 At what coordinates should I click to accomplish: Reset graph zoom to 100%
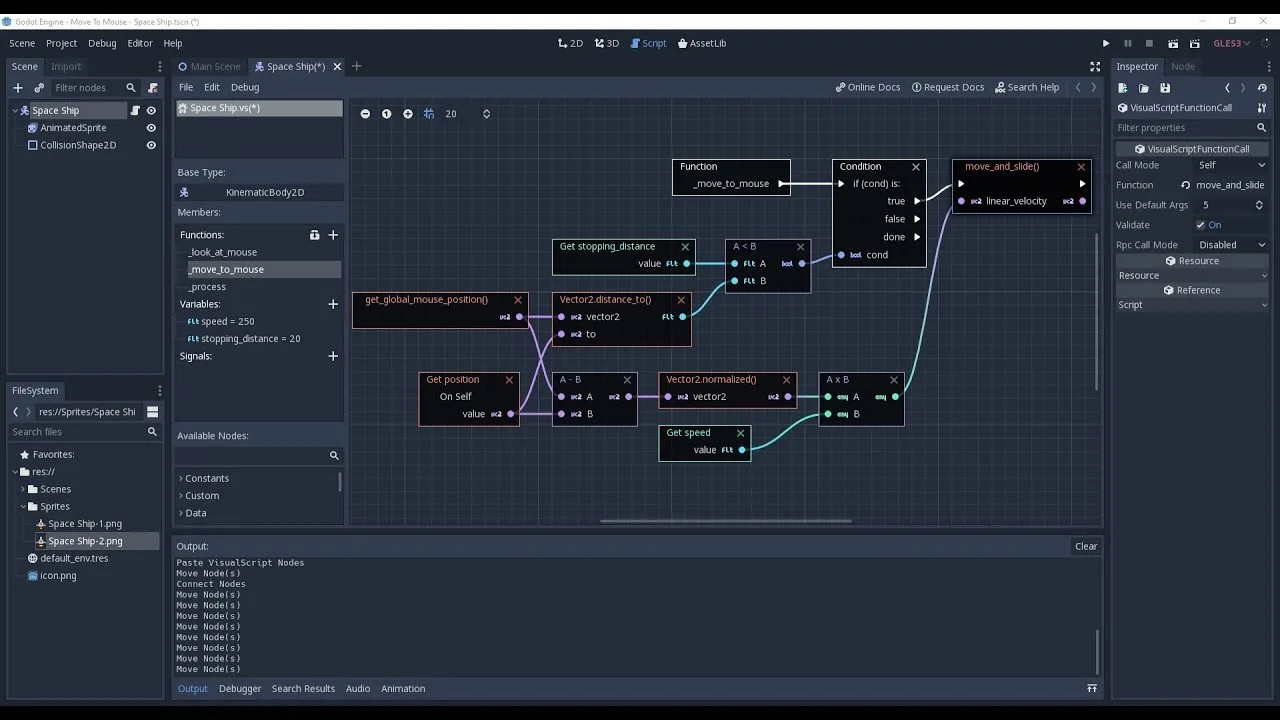(386, 114)
